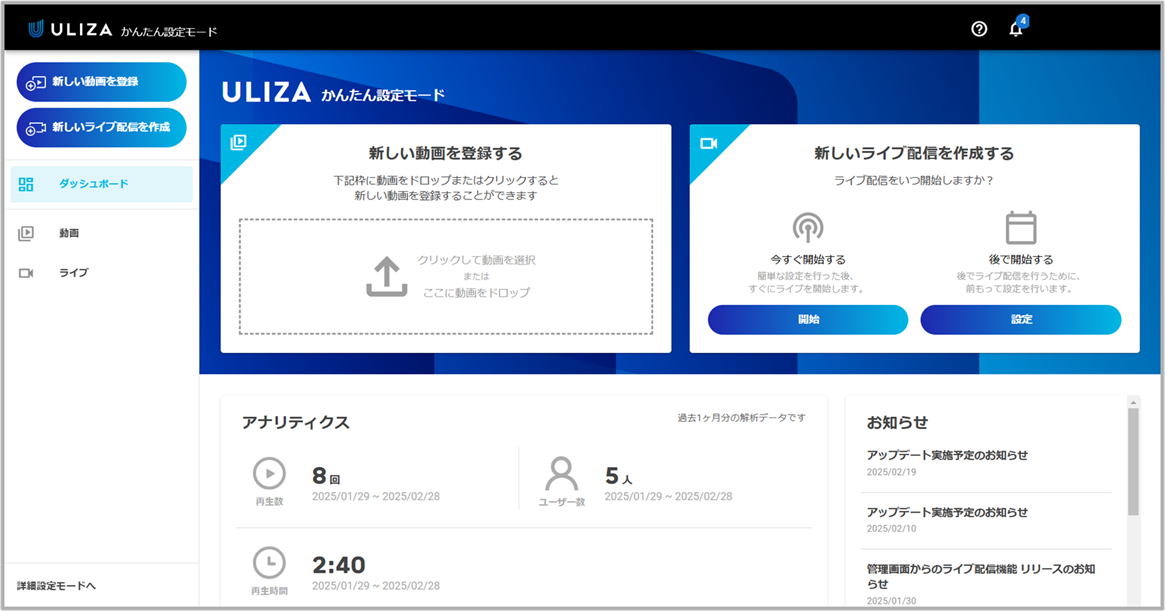Click the dashboard grid icon in sidebar
Image resolution: width=1165 pixels, height=611 pixels.
pos(26,184)
